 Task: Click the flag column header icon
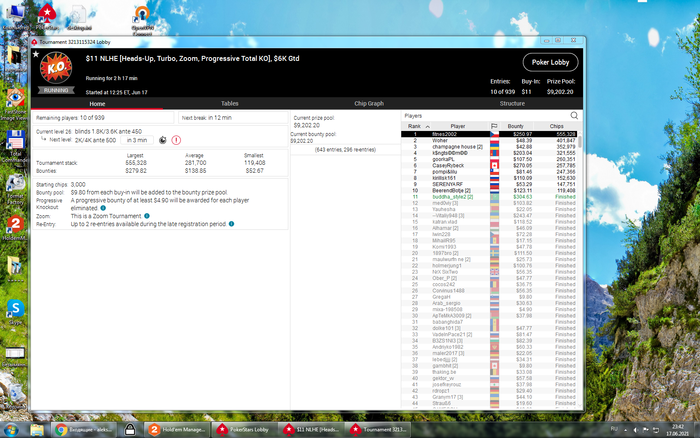[494, 126]
